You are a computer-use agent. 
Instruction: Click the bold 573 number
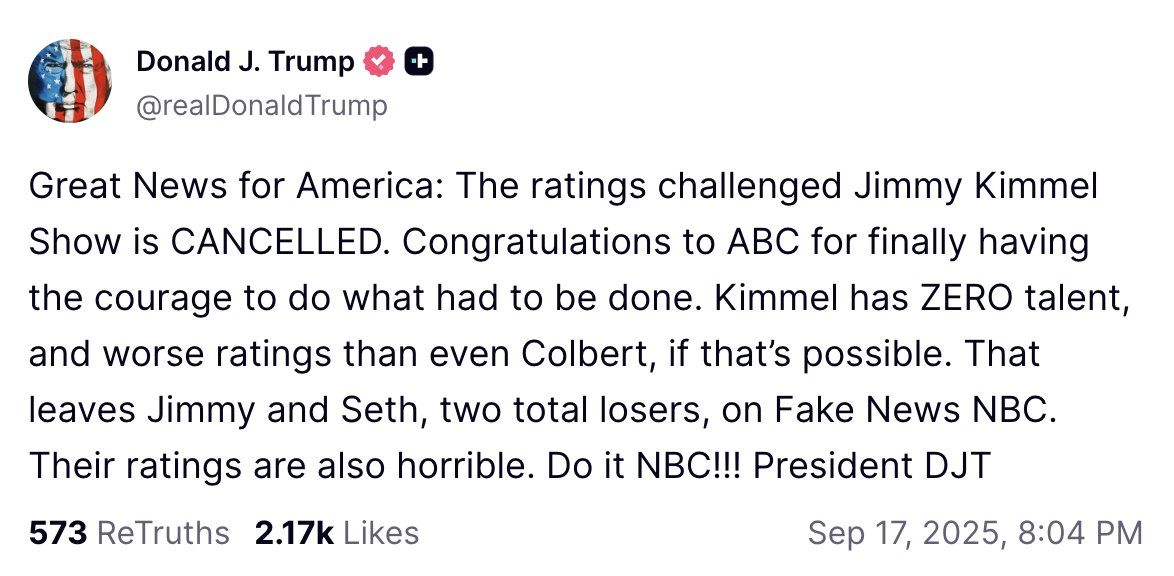pos(57,532)
